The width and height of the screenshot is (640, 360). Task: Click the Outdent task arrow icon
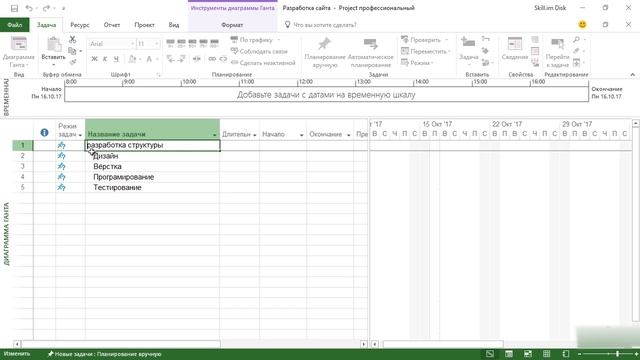pos(171,59)
